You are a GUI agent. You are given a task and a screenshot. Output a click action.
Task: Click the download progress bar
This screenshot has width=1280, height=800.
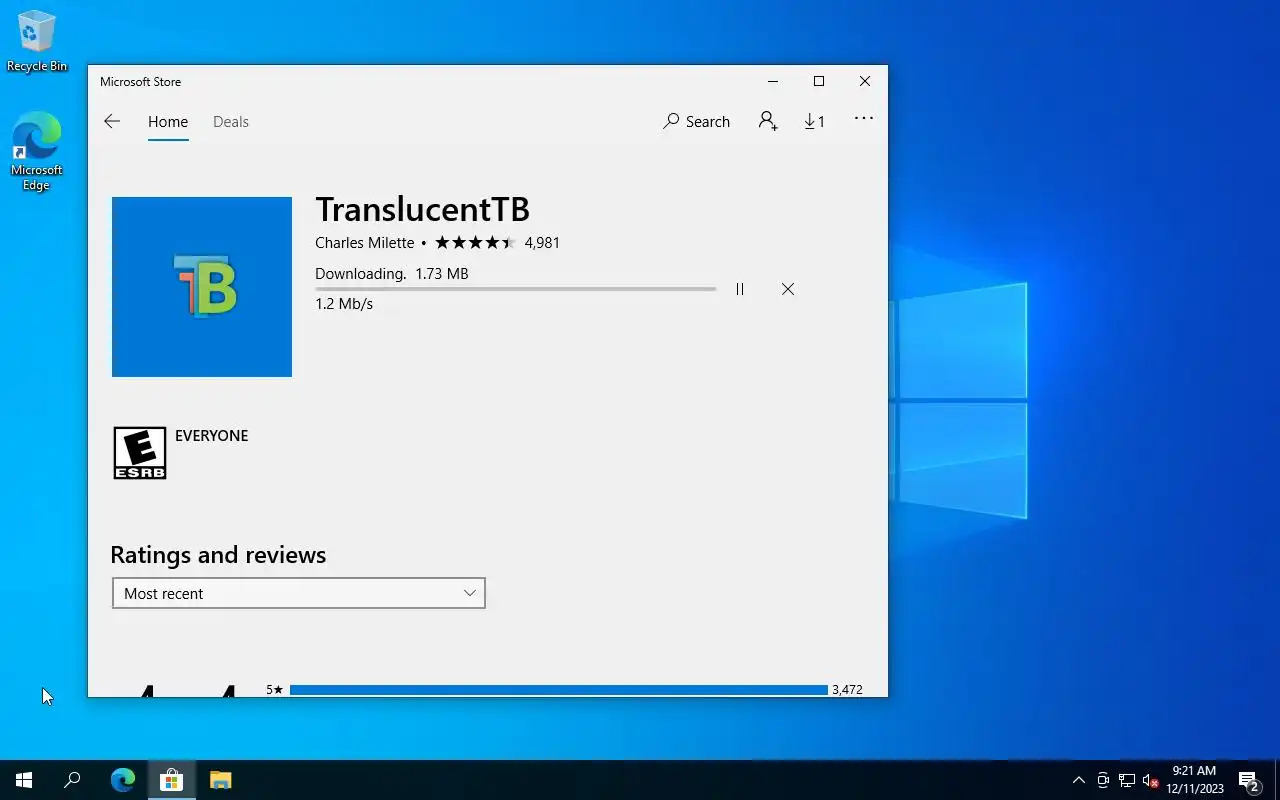click(x=515, y=289)
